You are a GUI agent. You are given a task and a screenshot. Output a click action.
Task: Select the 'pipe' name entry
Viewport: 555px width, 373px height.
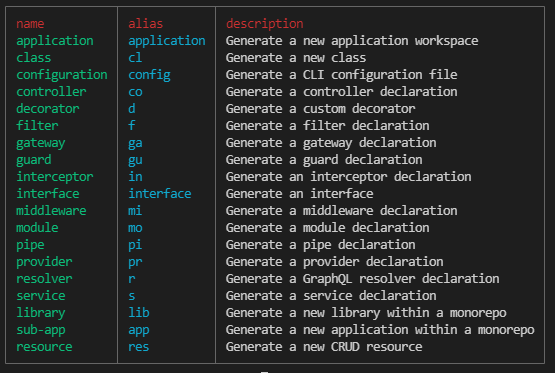click(x=30, y=245)
